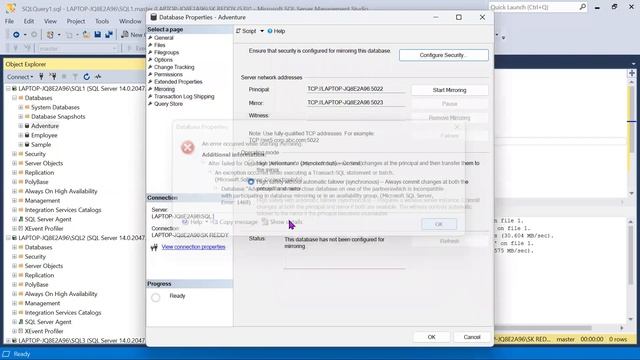Click the Script button in Database Properties
The width and height of the screenshot is (640, 360).
246,31
